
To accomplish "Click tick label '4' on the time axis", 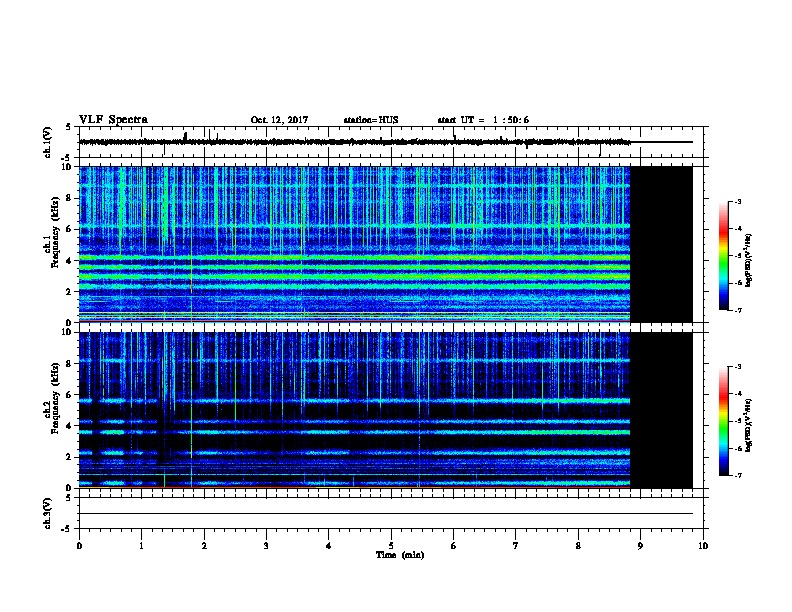I will pyautogui.click(x=329, y=546).
